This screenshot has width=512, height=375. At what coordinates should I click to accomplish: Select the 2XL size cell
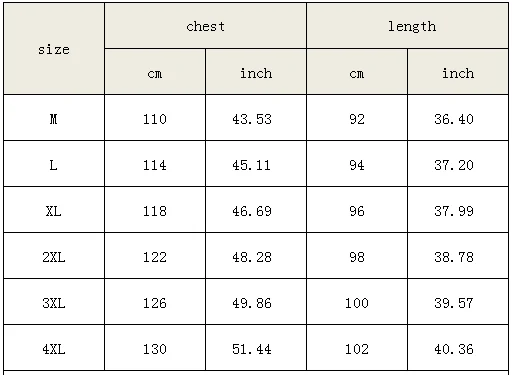(x=54, y=256)
